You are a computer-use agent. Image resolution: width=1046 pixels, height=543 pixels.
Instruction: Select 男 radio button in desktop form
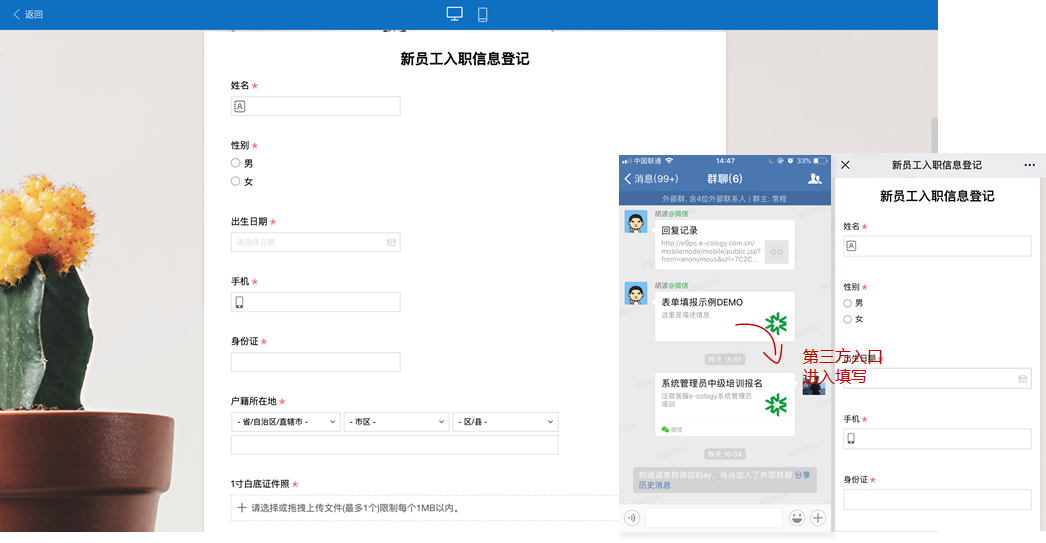(x=236, y=163)
